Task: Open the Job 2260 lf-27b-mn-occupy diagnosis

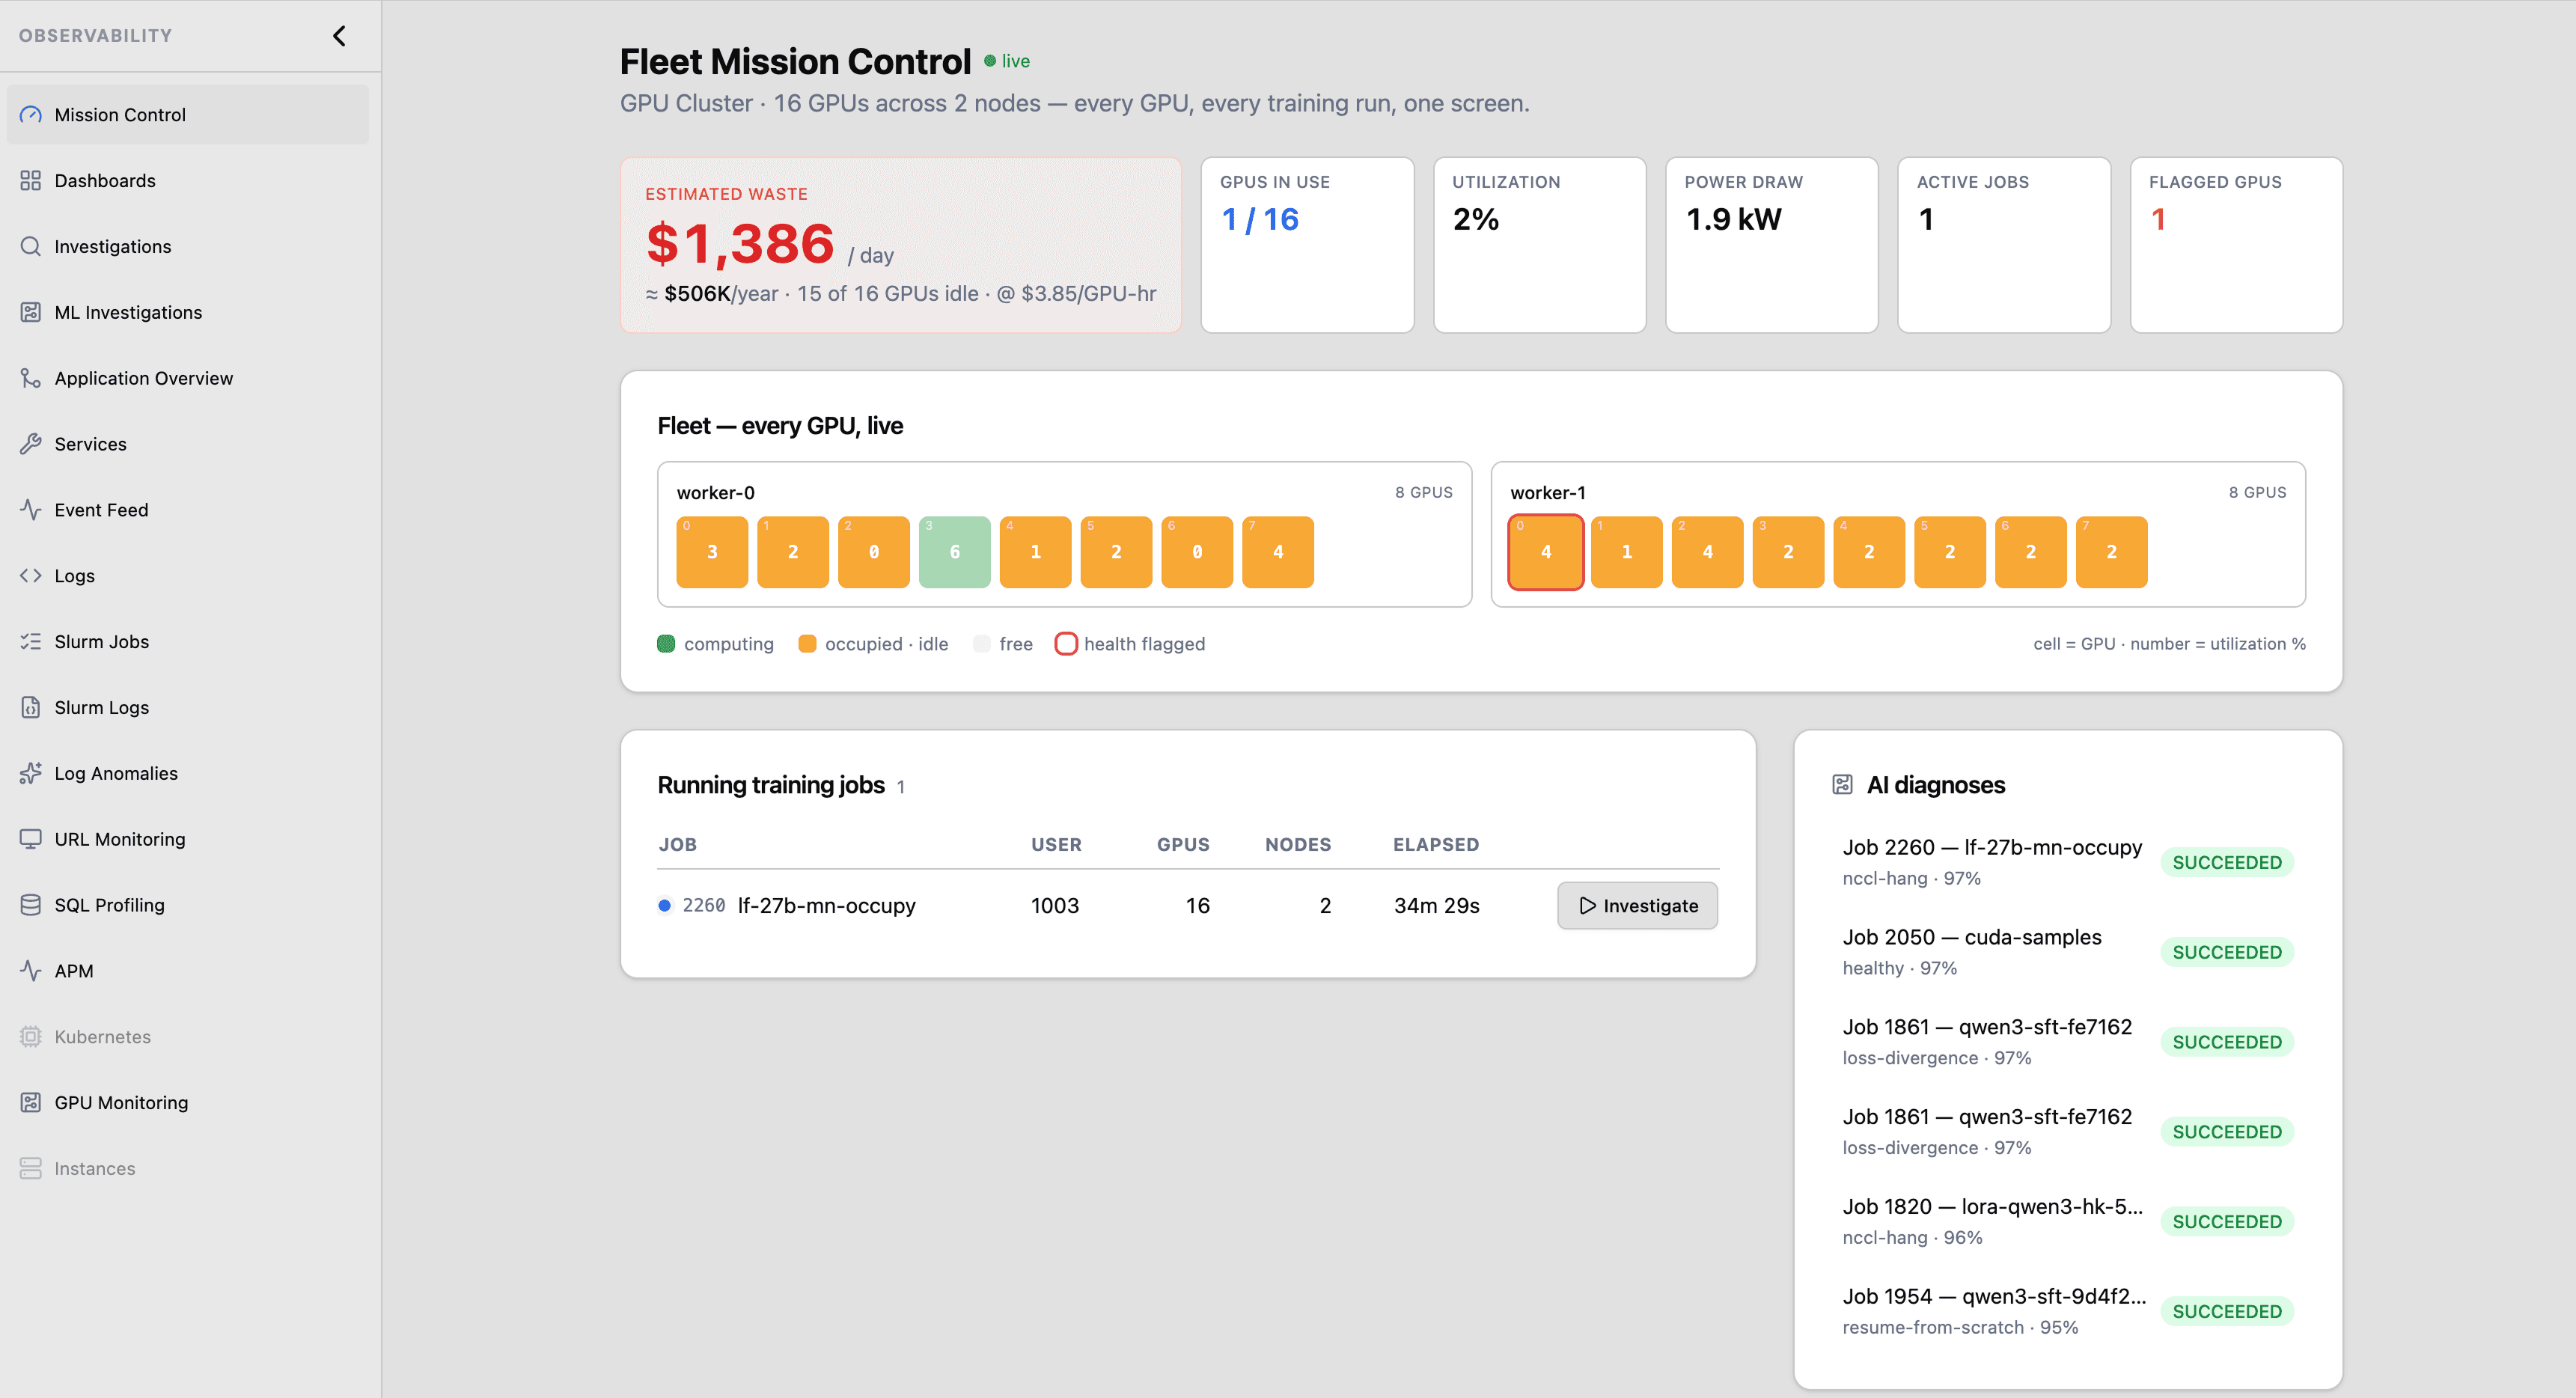Action: coord(2068,862)
